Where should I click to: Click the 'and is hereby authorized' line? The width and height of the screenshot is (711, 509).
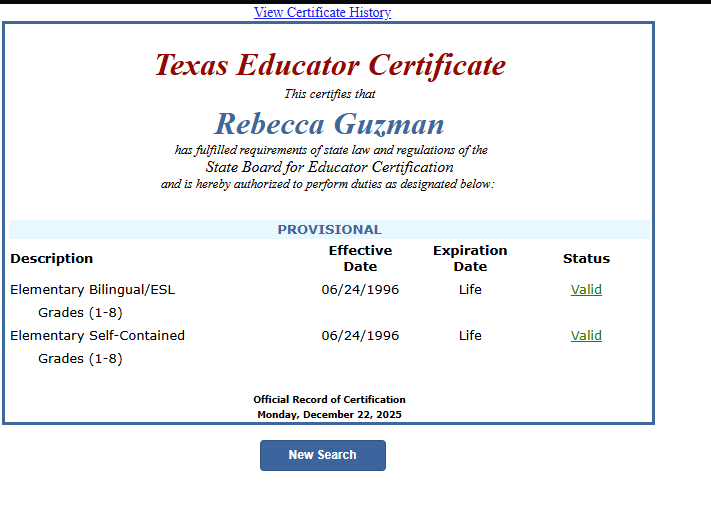(x=327, y=184)
